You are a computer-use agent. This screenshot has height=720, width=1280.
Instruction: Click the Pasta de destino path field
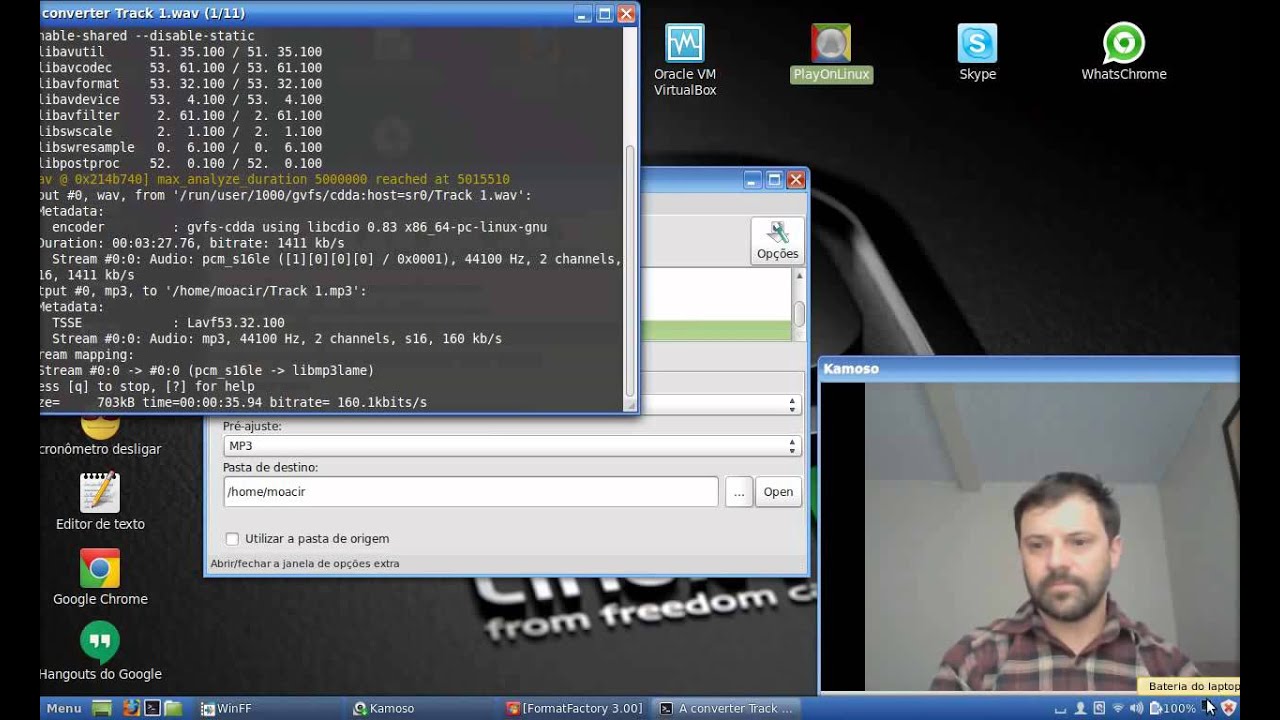coord(470,492)
